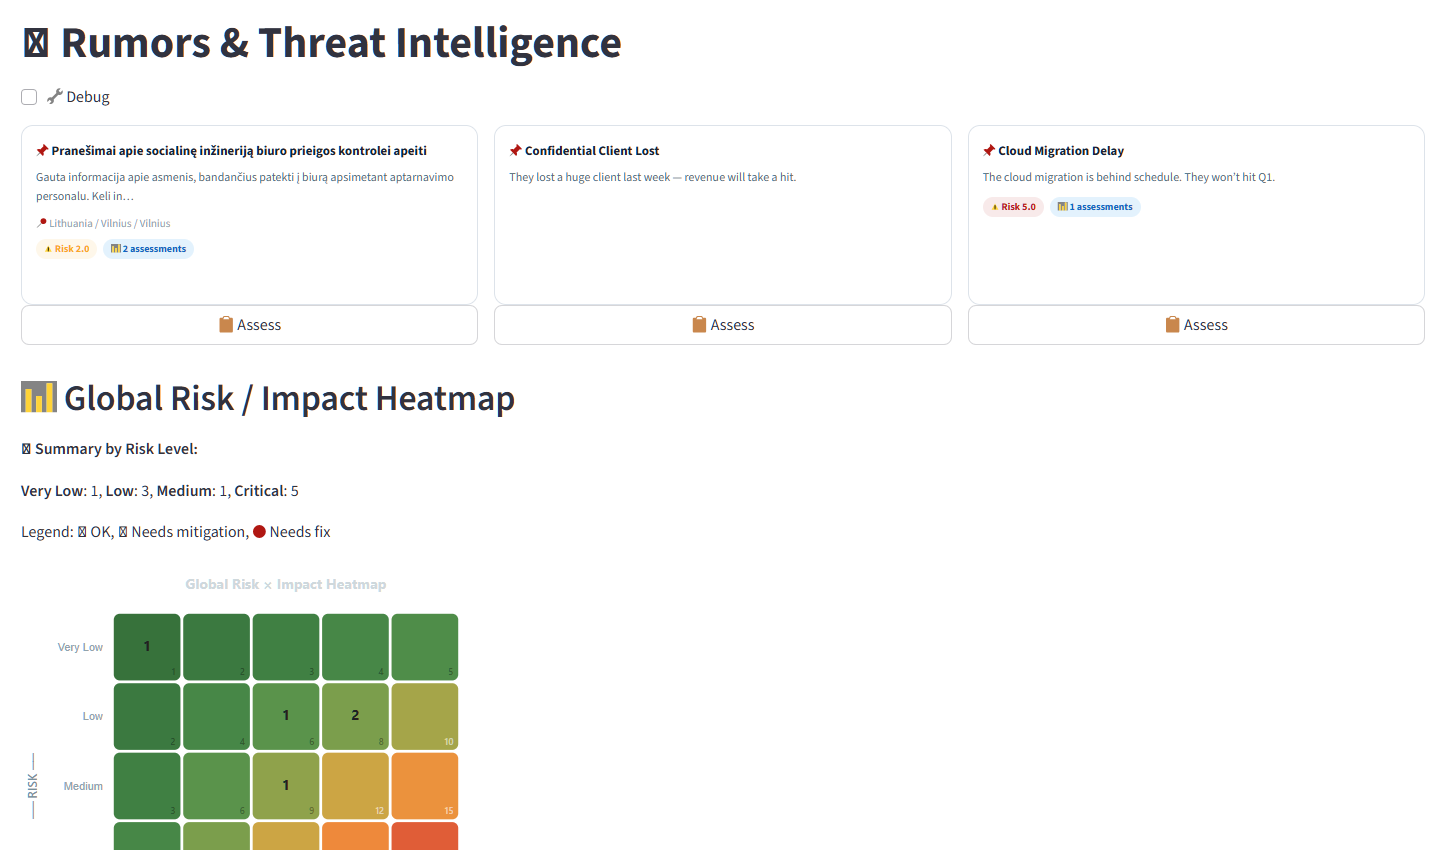Select Medium row heatmap cell showing count 1
This screenshot has height=850, width=1454.
pyautogui.click(x=286, y=786)
